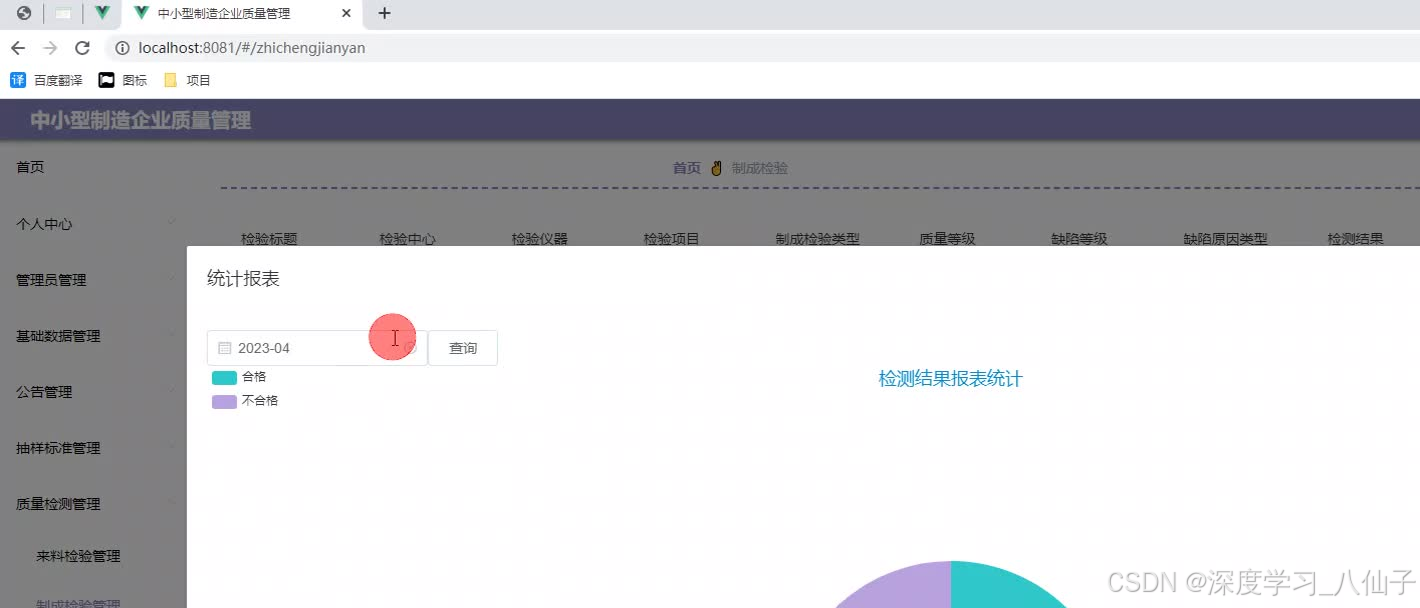Open the 首页 sidebar menu item
Screen dimensions: 1420x608
(29, 166)
